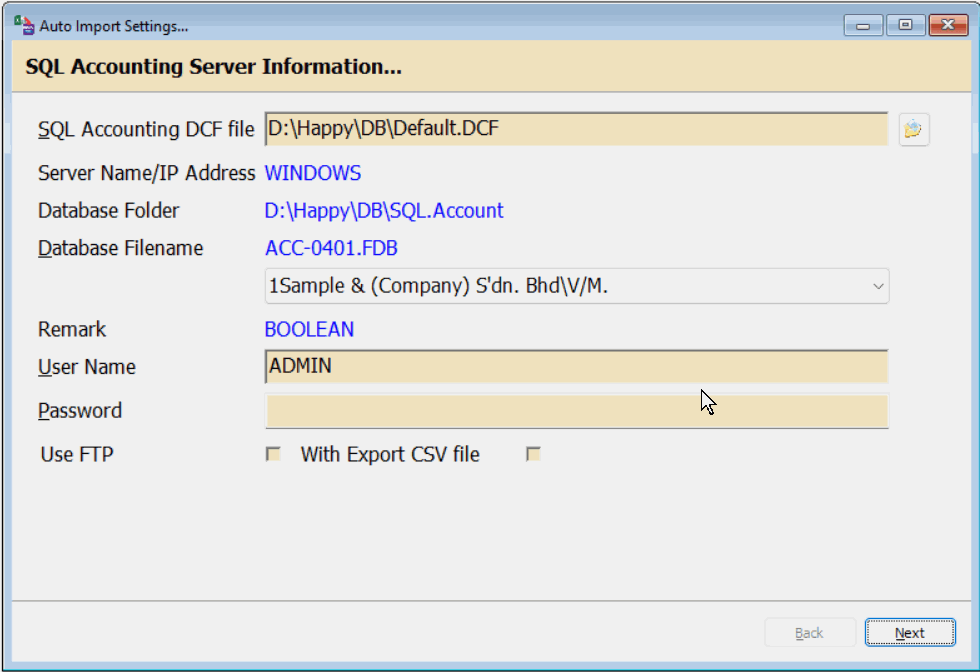
Task: Click the SQL Accounting Server Information header
Action: (x=214, y=68)
